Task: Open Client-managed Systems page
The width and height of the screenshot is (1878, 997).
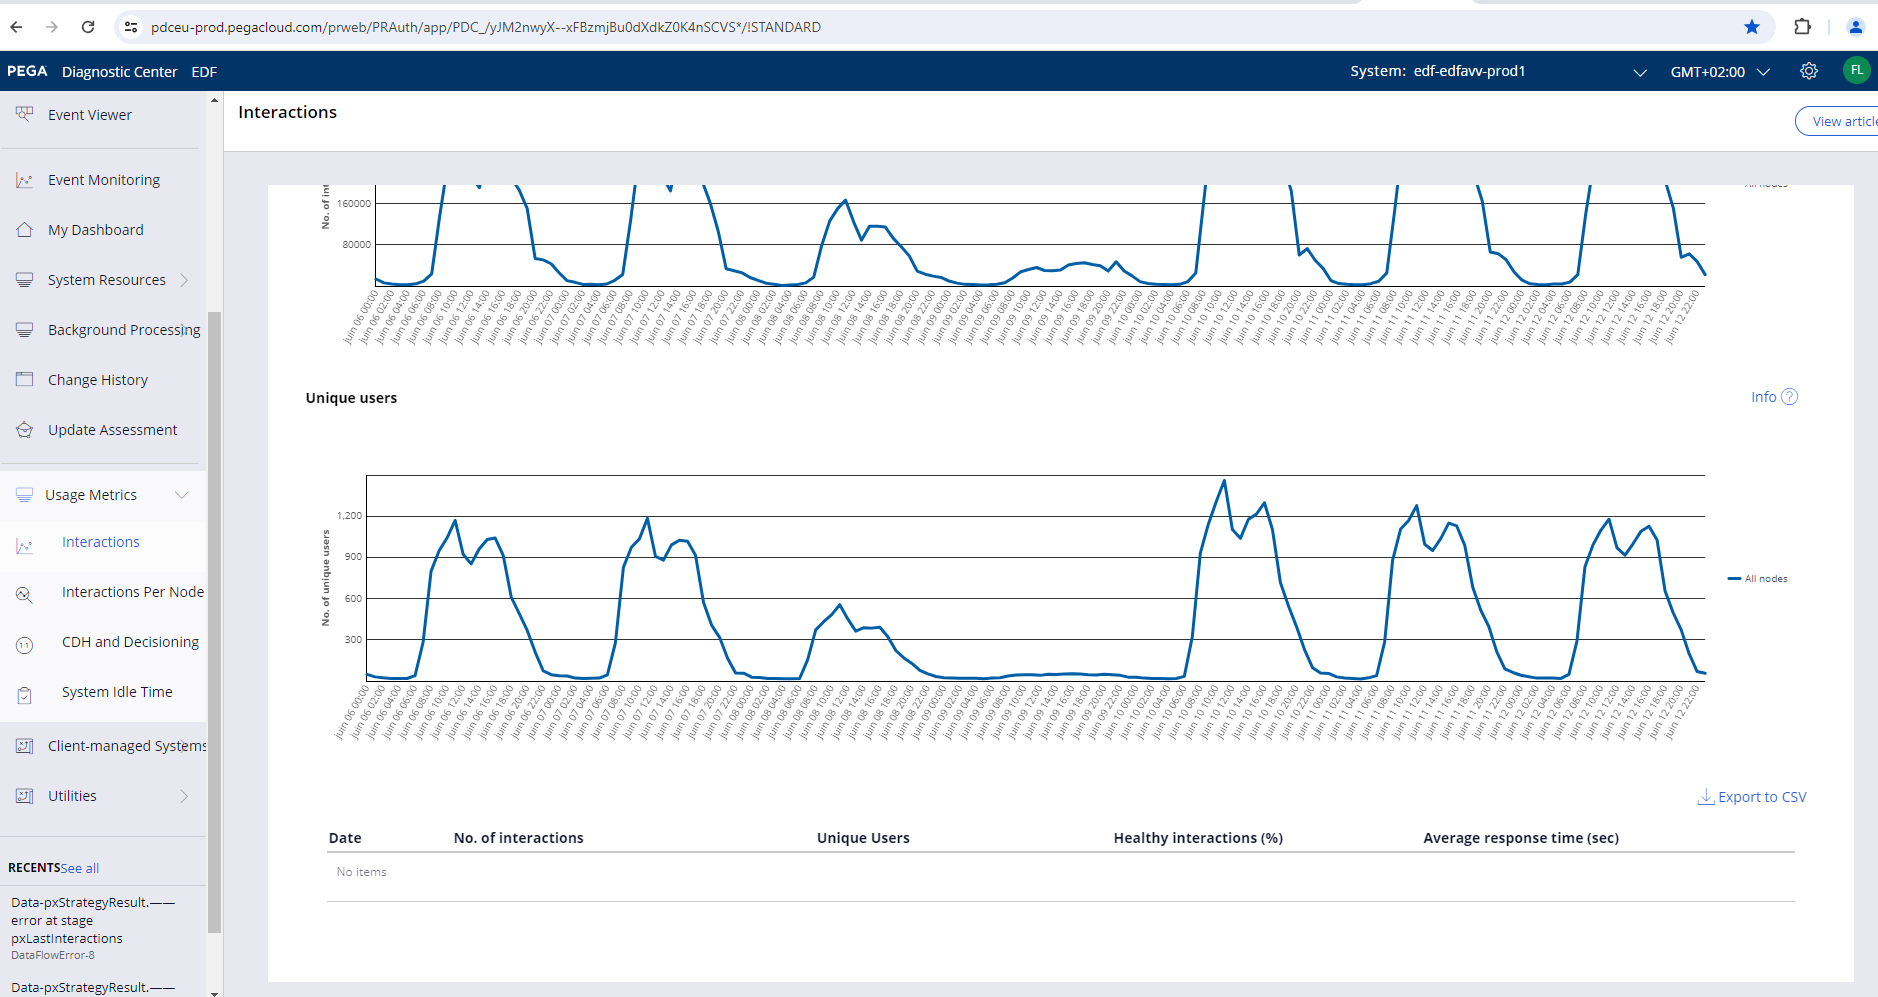Action: click(127, 746)
